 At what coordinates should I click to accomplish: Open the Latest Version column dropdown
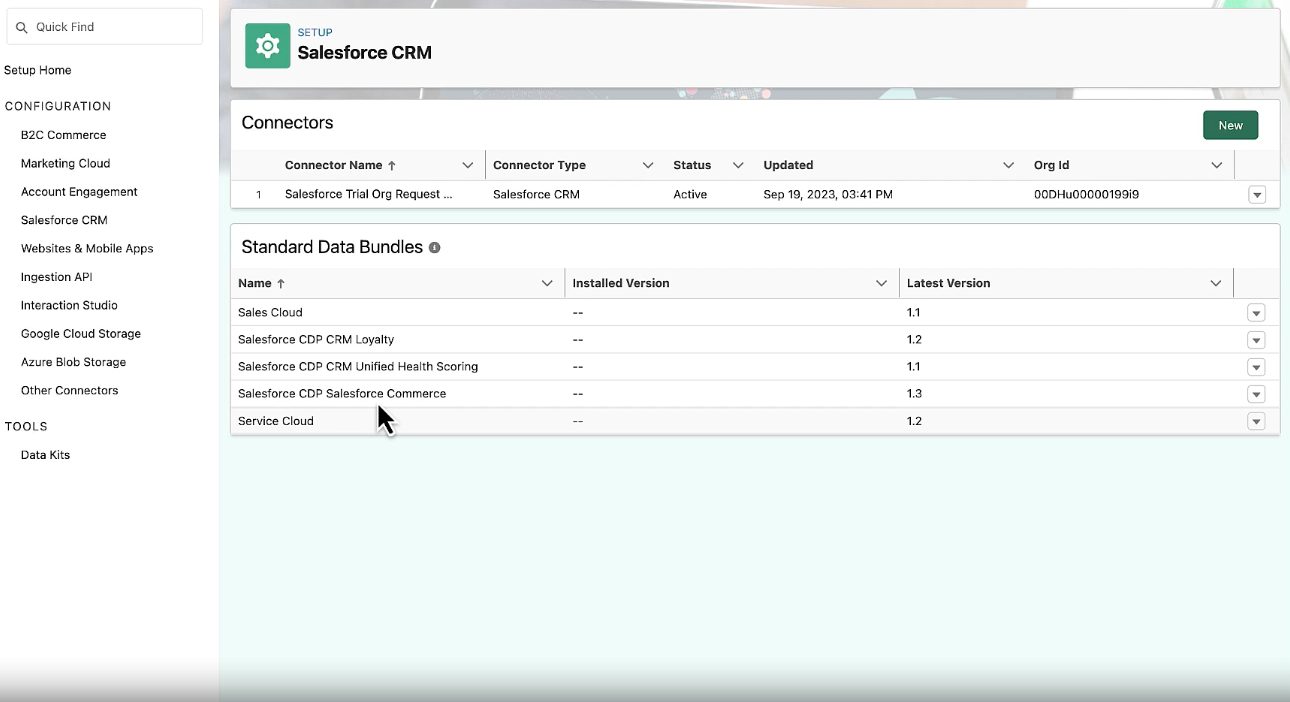(x=1216, y=283)
